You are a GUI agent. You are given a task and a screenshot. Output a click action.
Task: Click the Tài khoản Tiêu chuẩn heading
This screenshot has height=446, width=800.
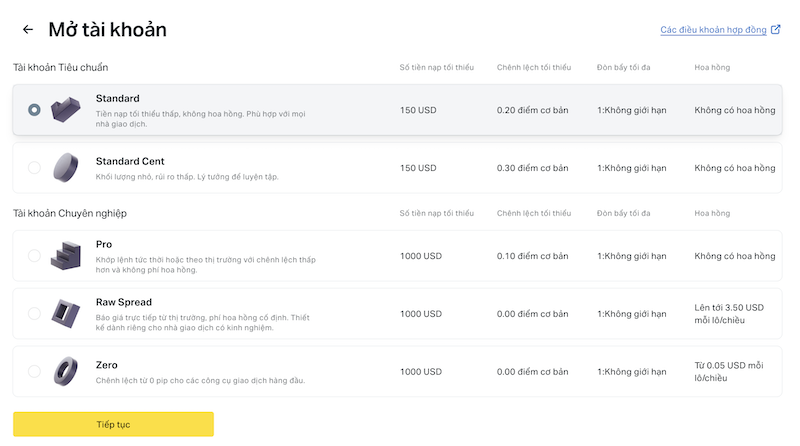click(61, 67)
